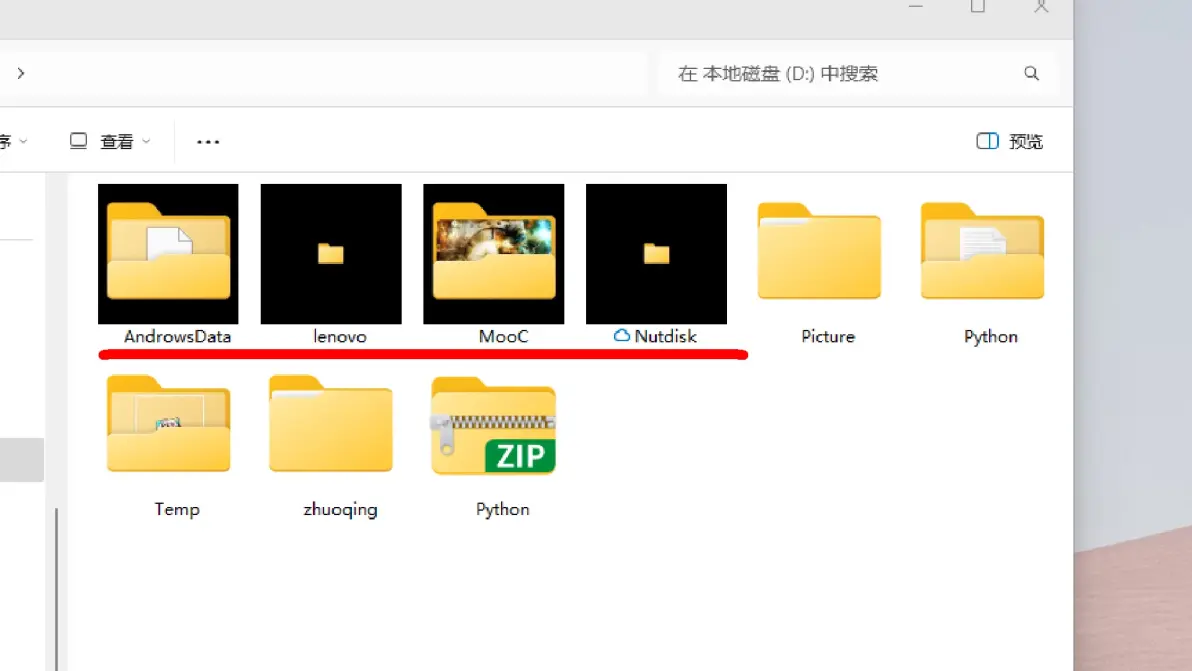Open the Temp folder
This screenshot has width=1192, height=671.
click(x=168, y=425)
